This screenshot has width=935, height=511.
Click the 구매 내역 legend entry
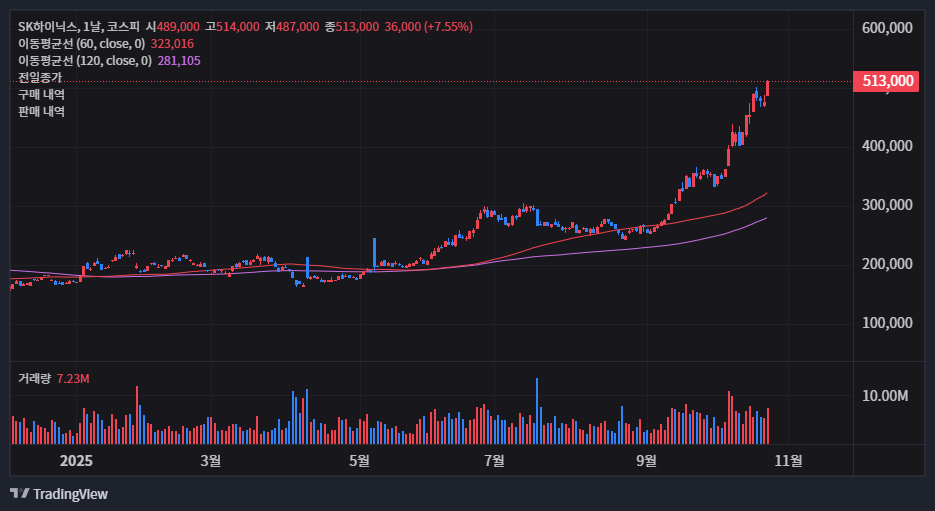[x=41, y=94]
